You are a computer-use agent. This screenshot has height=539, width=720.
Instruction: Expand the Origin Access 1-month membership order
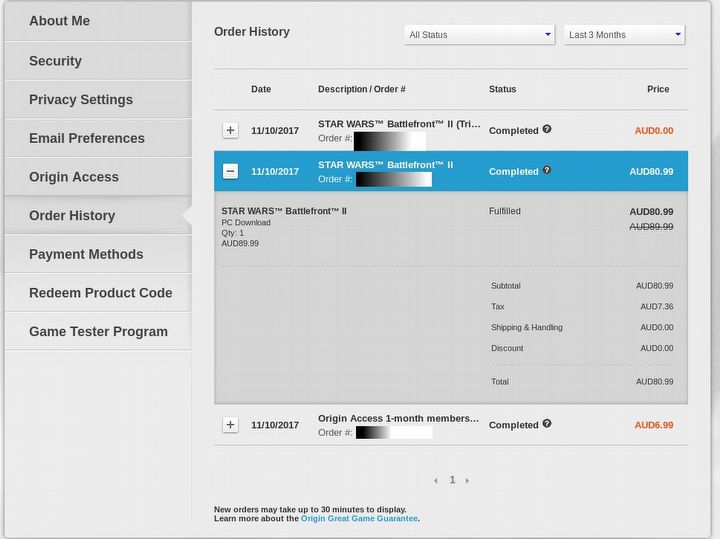[x=230, y=425]
